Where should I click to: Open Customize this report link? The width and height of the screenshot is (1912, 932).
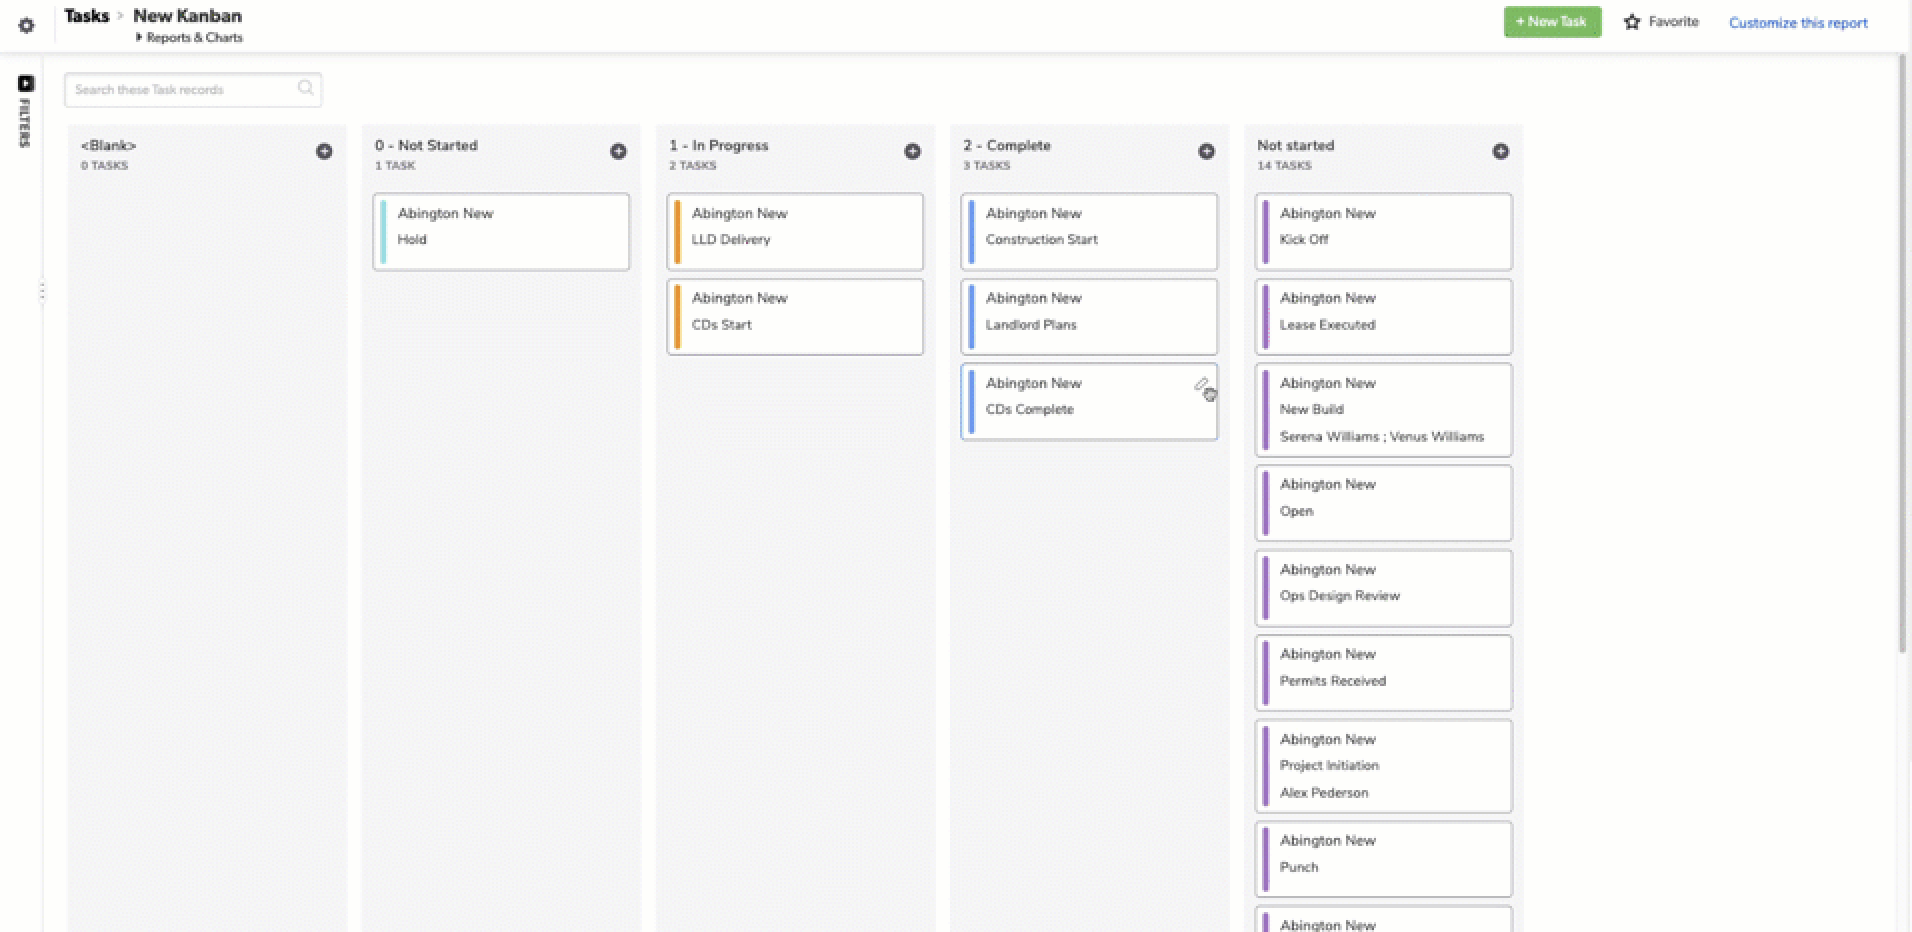pos(1798,23)
